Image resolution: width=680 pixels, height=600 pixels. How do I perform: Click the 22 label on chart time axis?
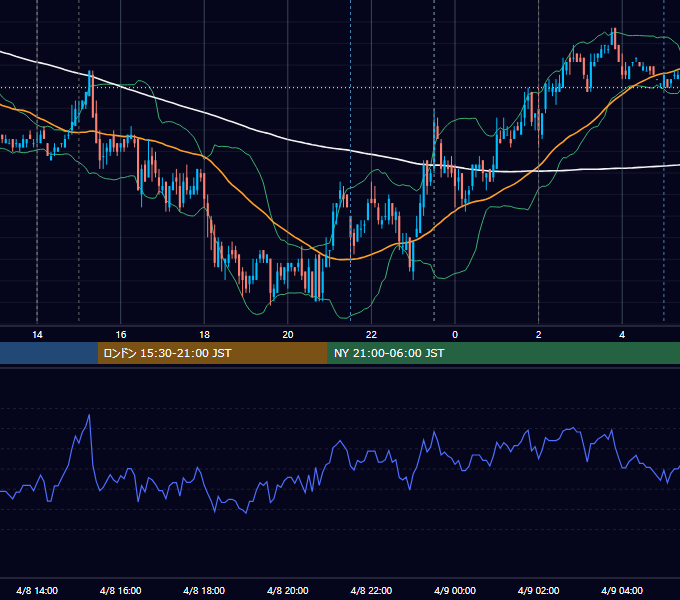371,335
